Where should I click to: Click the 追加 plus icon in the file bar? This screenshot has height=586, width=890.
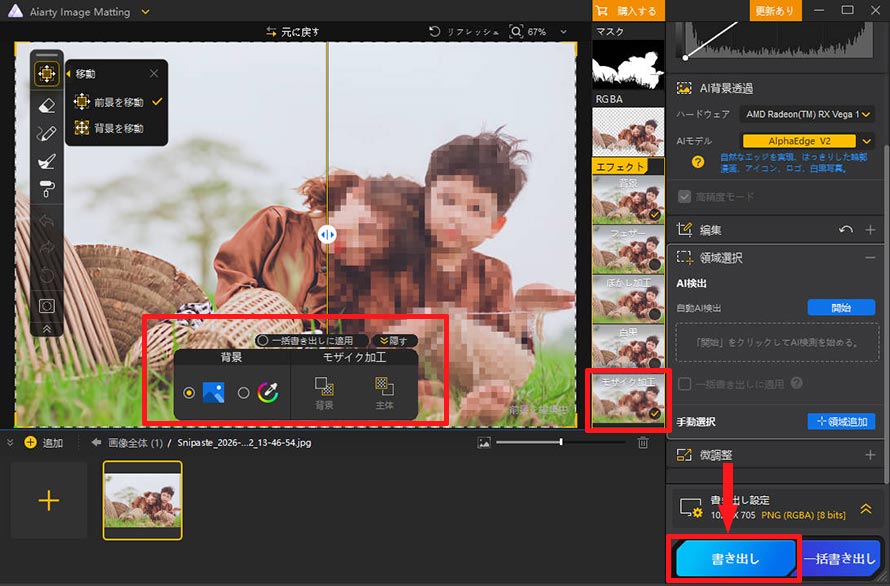tap(31, 442)
